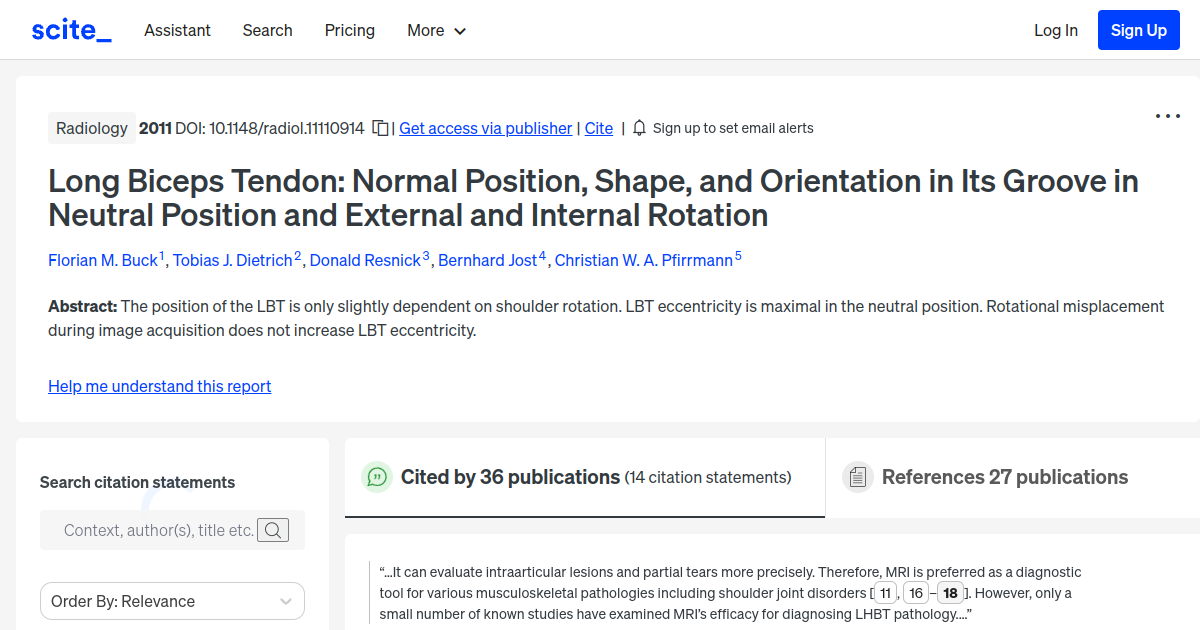Viewport: 1200px width, 630px height.
Task: Open the Pricing page
Action: pyautogui.click(x=349, y=31)
